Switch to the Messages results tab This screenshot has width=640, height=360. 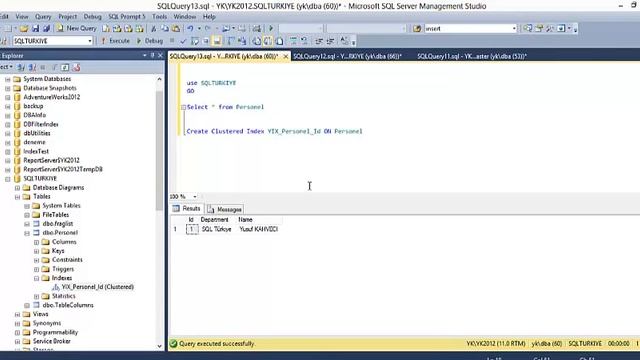[225, 209]
